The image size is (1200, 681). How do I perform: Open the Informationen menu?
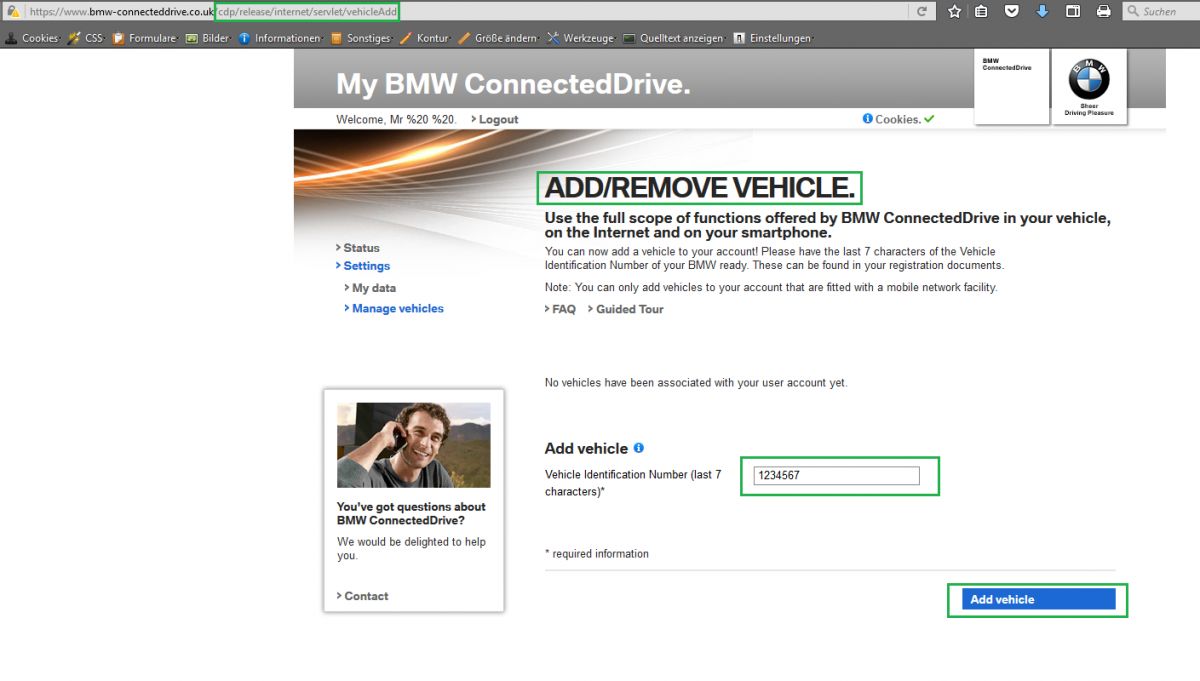(x=281, y=38)
